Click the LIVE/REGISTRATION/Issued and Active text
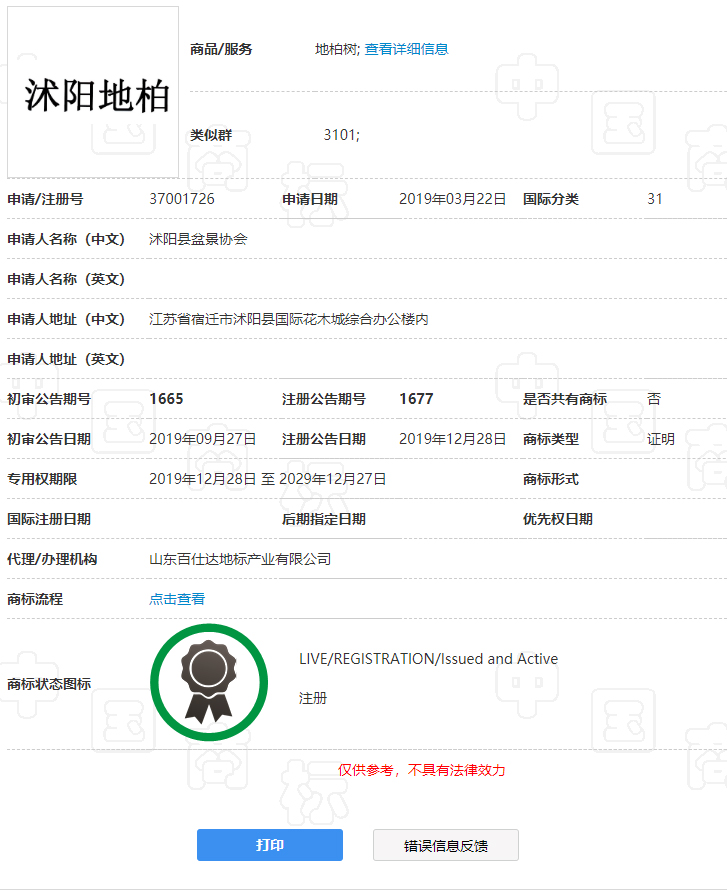727x895 pixels. point(428,659)
